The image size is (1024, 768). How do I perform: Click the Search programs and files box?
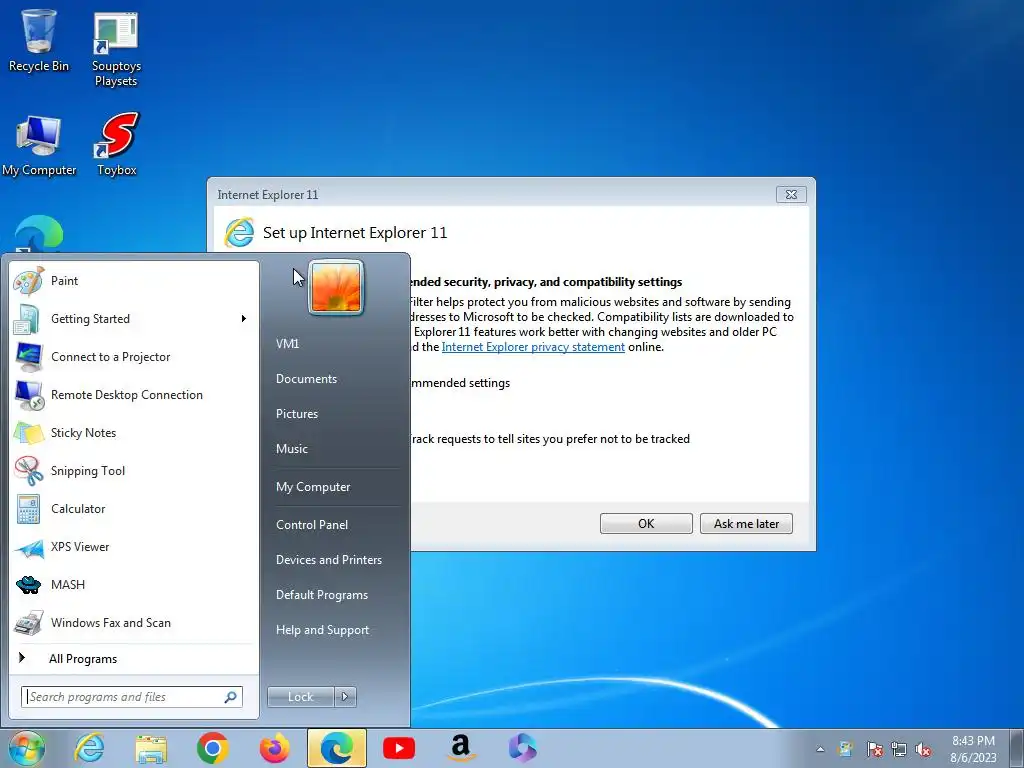click(131, 697)
